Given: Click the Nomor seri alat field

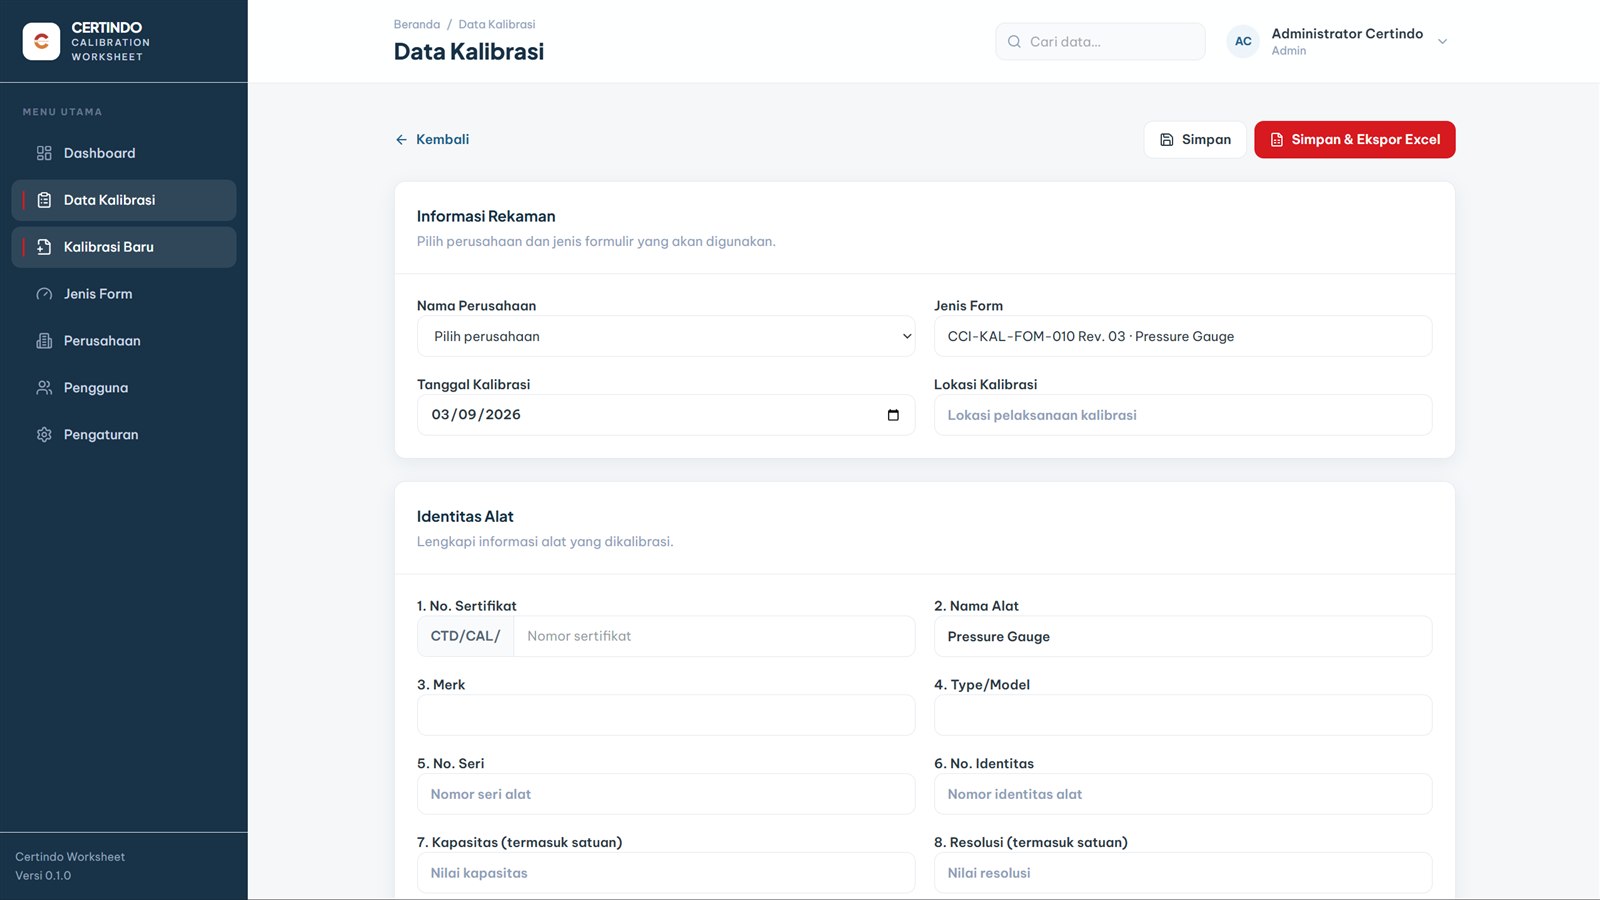Looking at the screenshot, I should coord(666,794).
